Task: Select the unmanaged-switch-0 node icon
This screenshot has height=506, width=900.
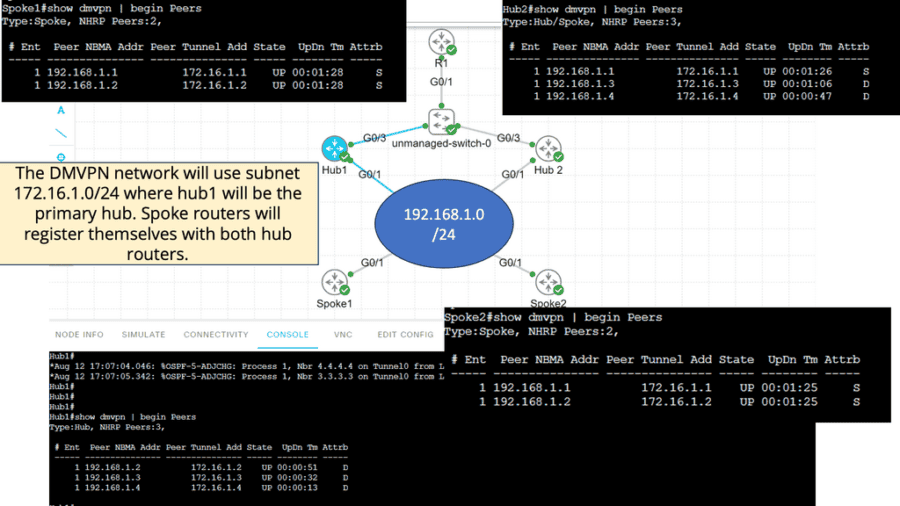Action: (441, 122)
